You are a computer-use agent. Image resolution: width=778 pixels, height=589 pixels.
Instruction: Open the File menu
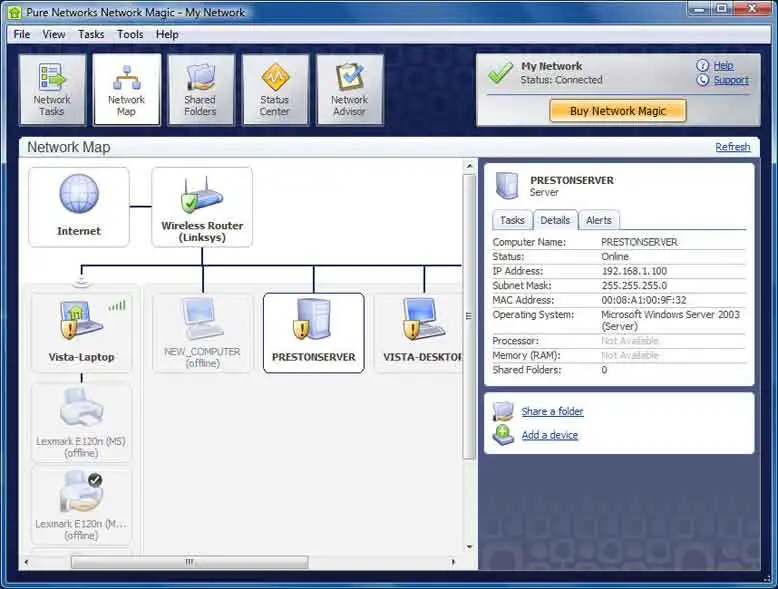click(22, 34)
